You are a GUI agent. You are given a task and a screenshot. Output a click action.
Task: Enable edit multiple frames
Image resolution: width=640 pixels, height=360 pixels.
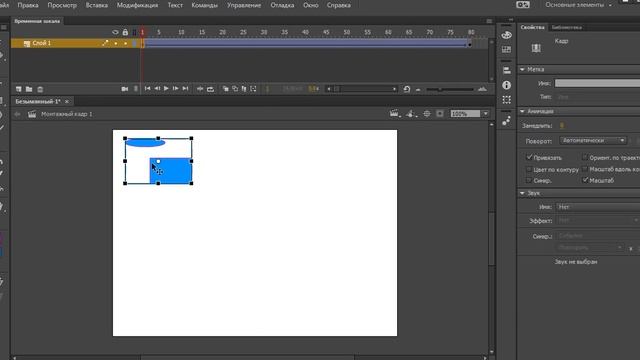244,89
